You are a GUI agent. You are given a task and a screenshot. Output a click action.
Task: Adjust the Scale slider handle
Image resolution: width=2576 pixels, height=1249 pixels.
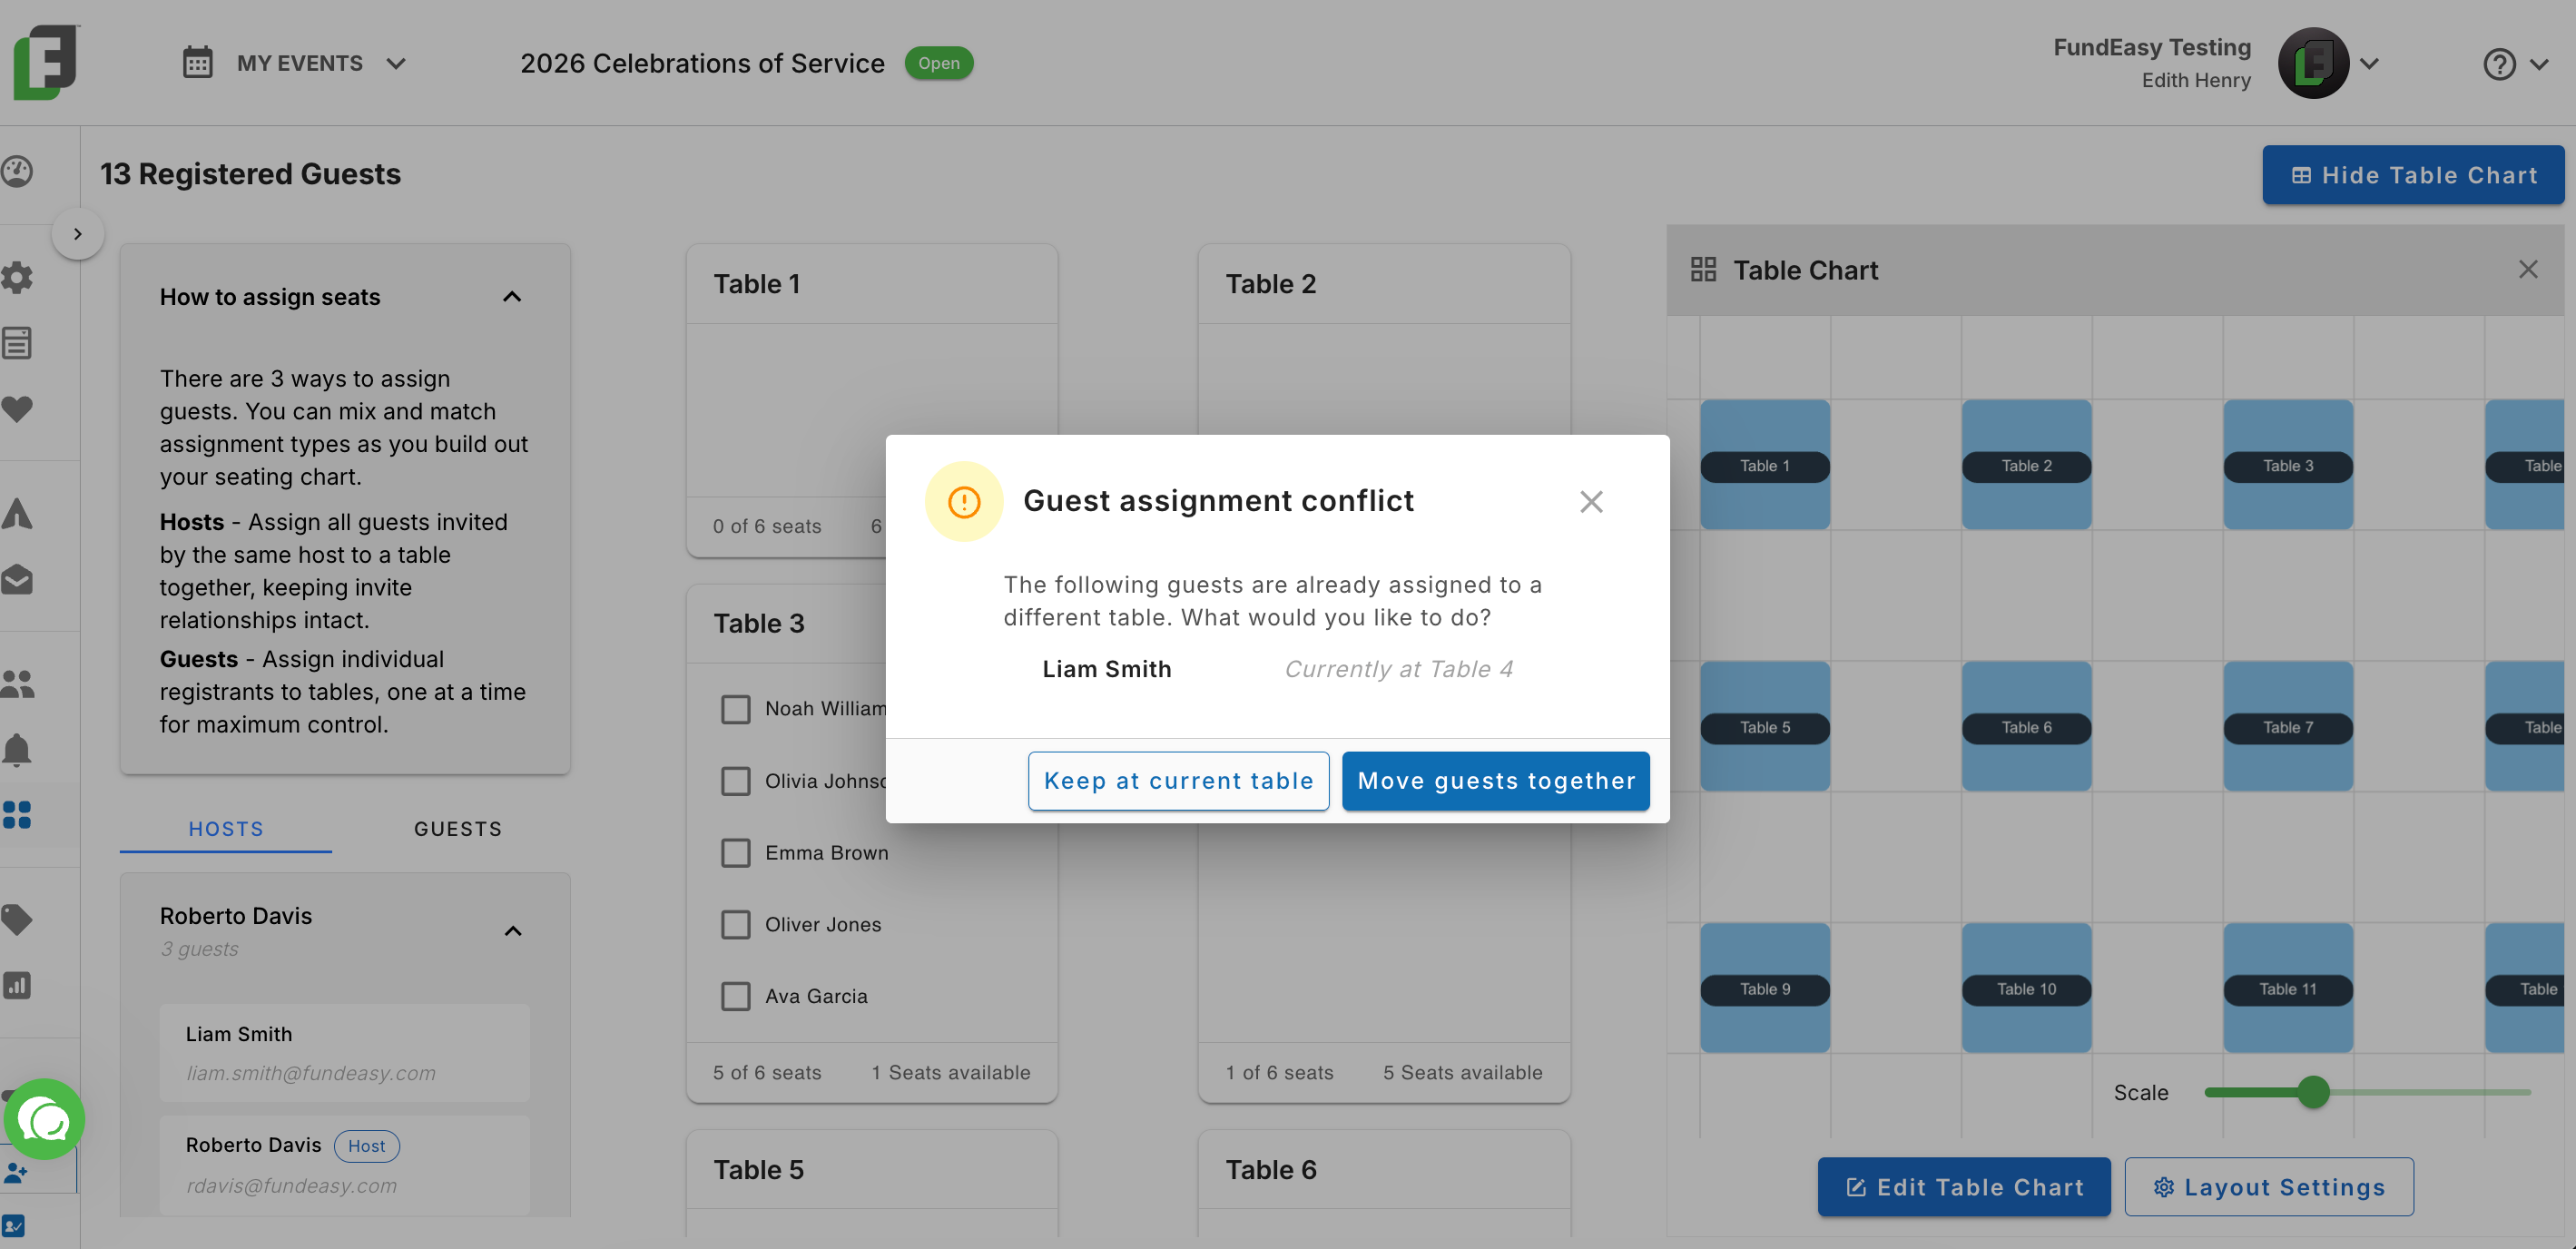(2313, 1092)
